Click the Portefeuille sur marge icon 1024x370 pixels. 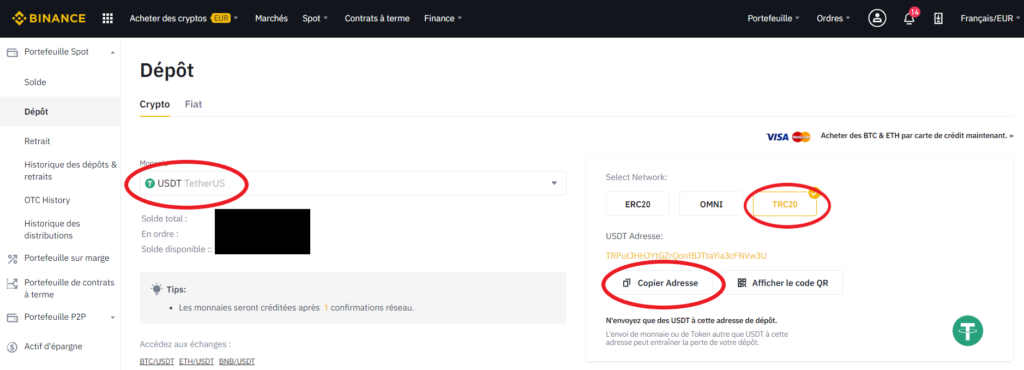click(x=12, y=258)
